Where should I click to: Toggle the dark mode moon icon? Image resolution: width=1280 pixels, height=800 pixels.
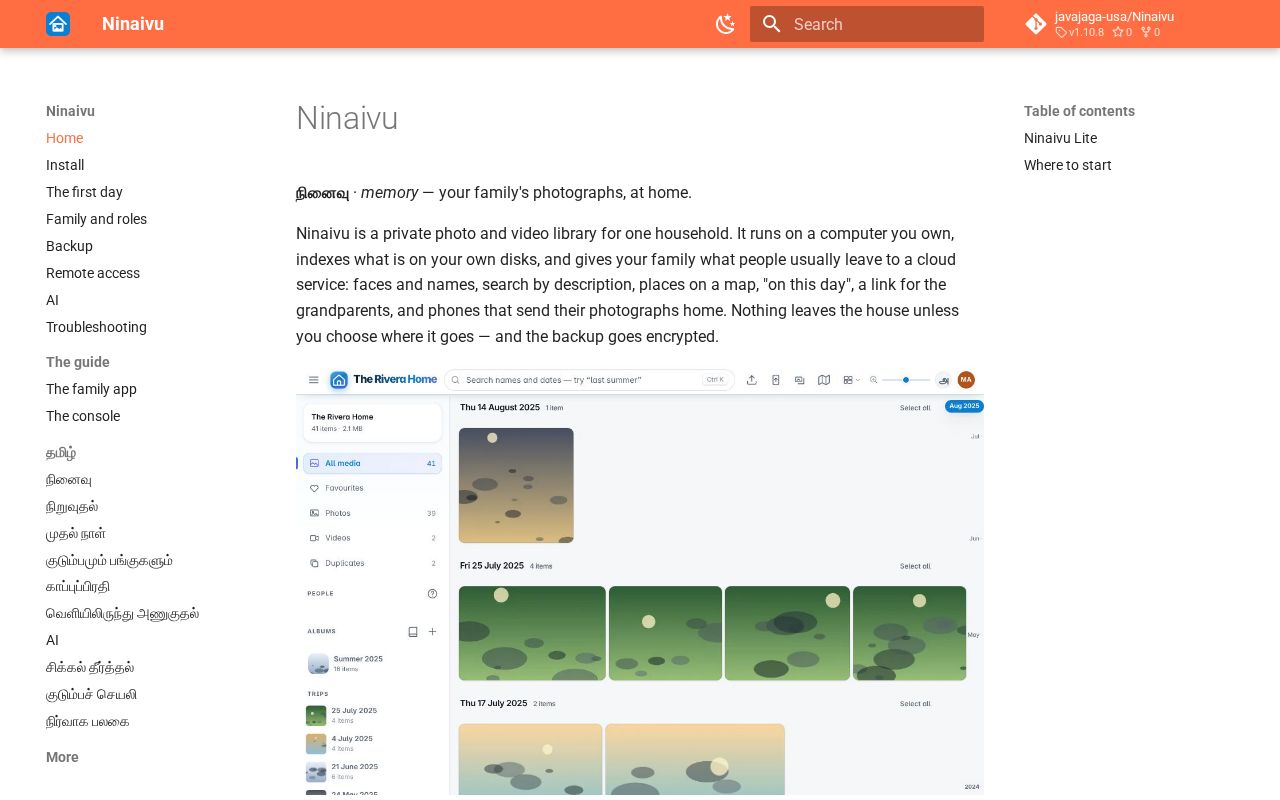click(x=726, y=24)
